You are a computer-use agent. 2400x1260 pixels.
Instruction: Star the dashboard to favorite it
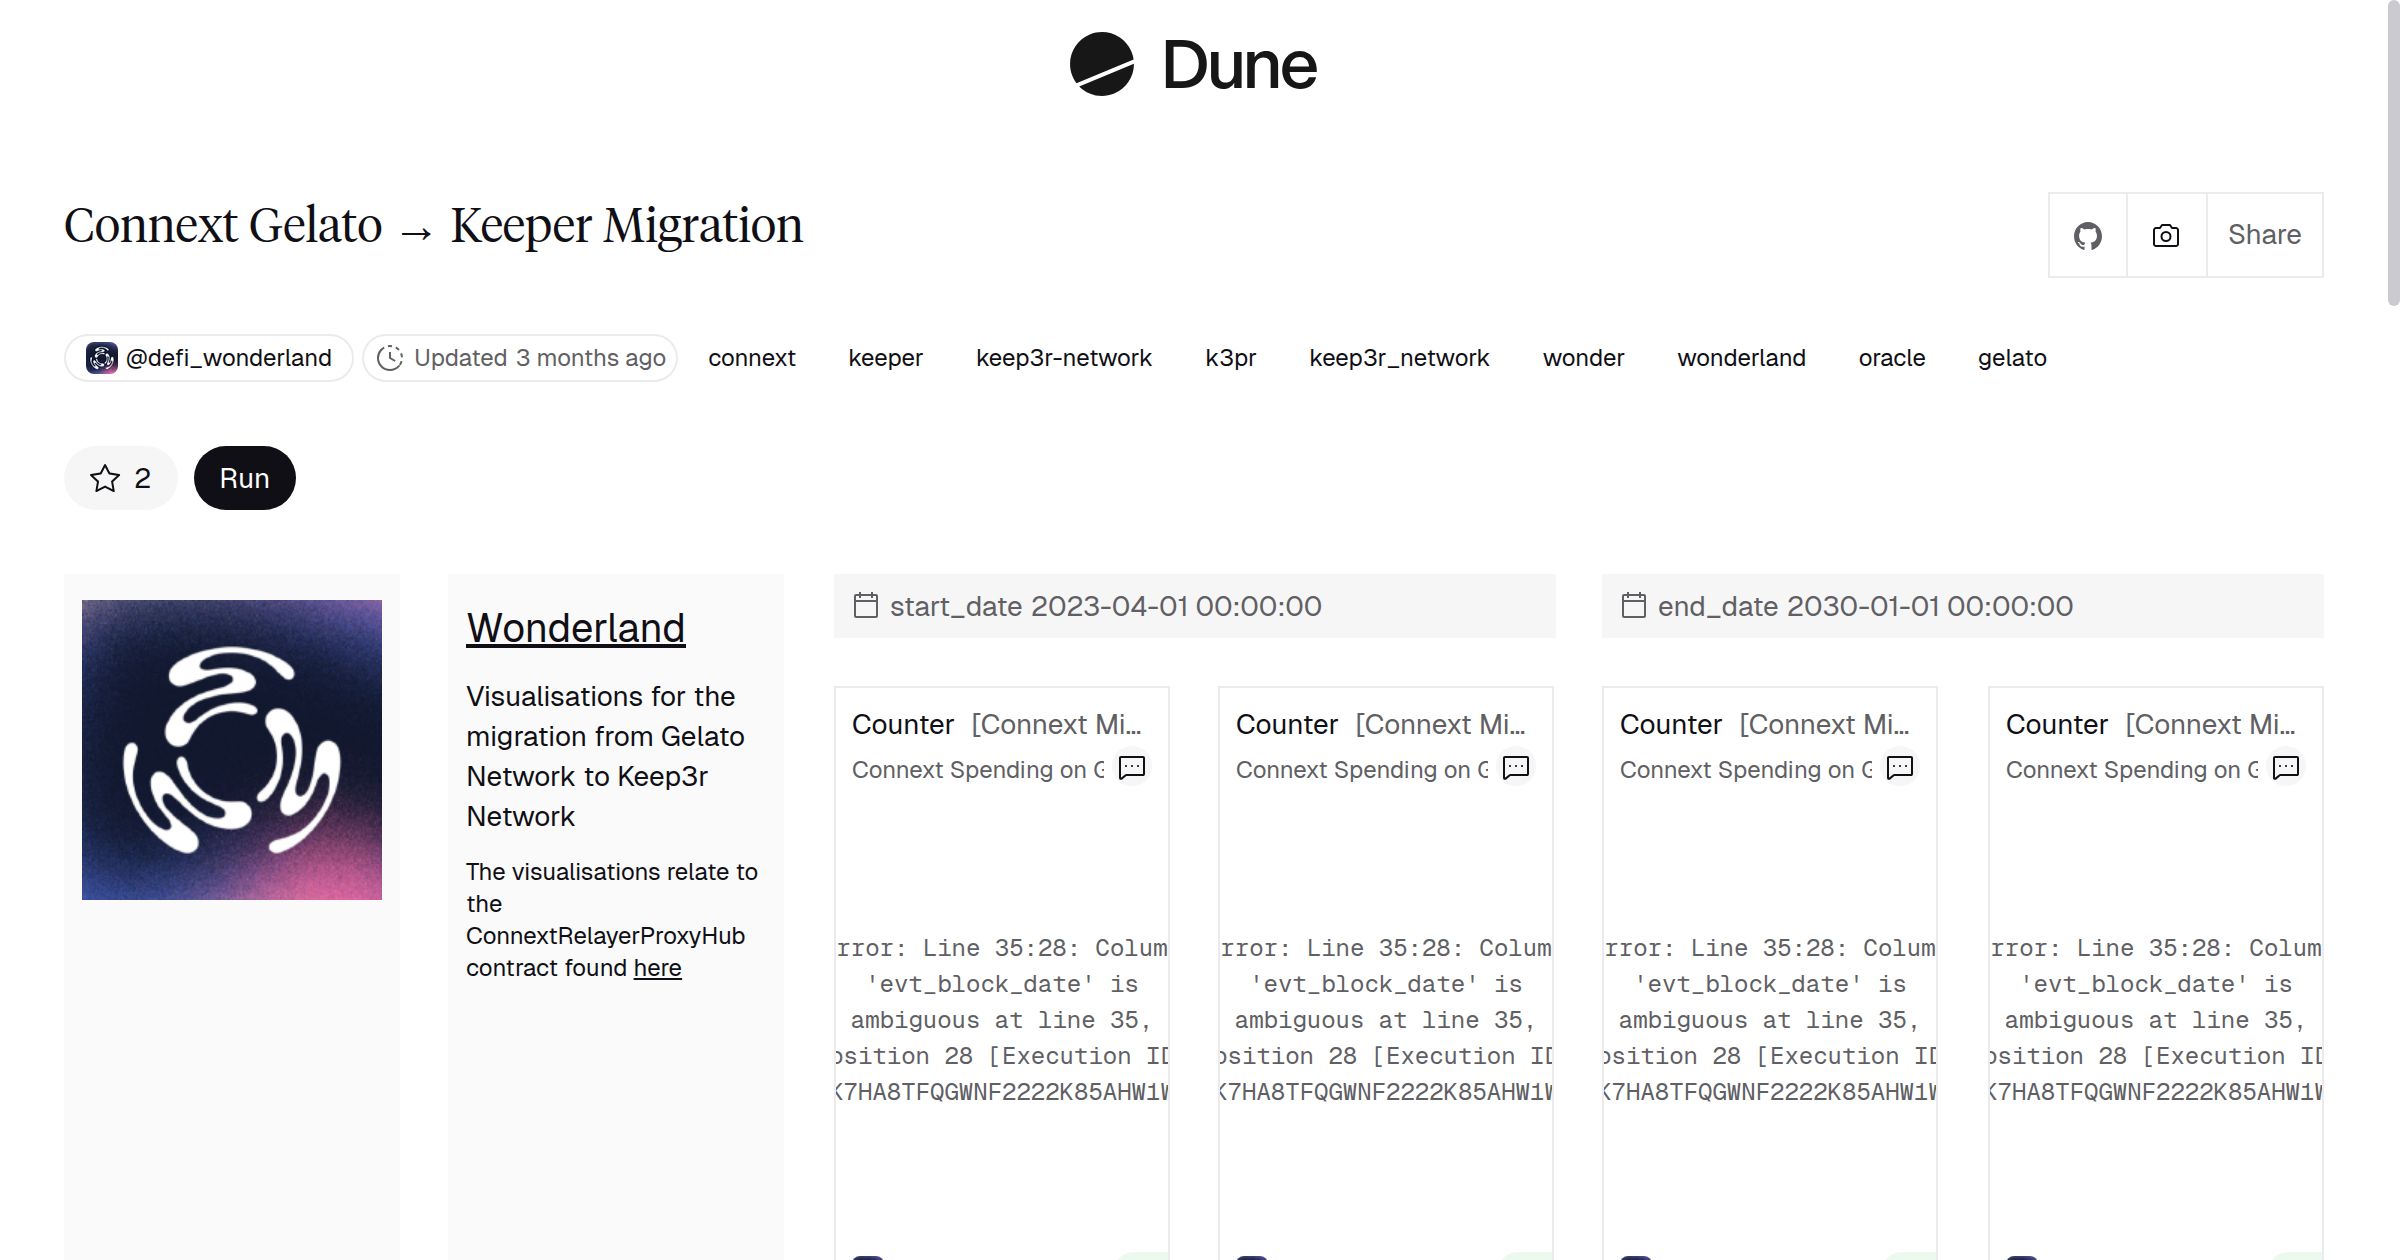119,477
